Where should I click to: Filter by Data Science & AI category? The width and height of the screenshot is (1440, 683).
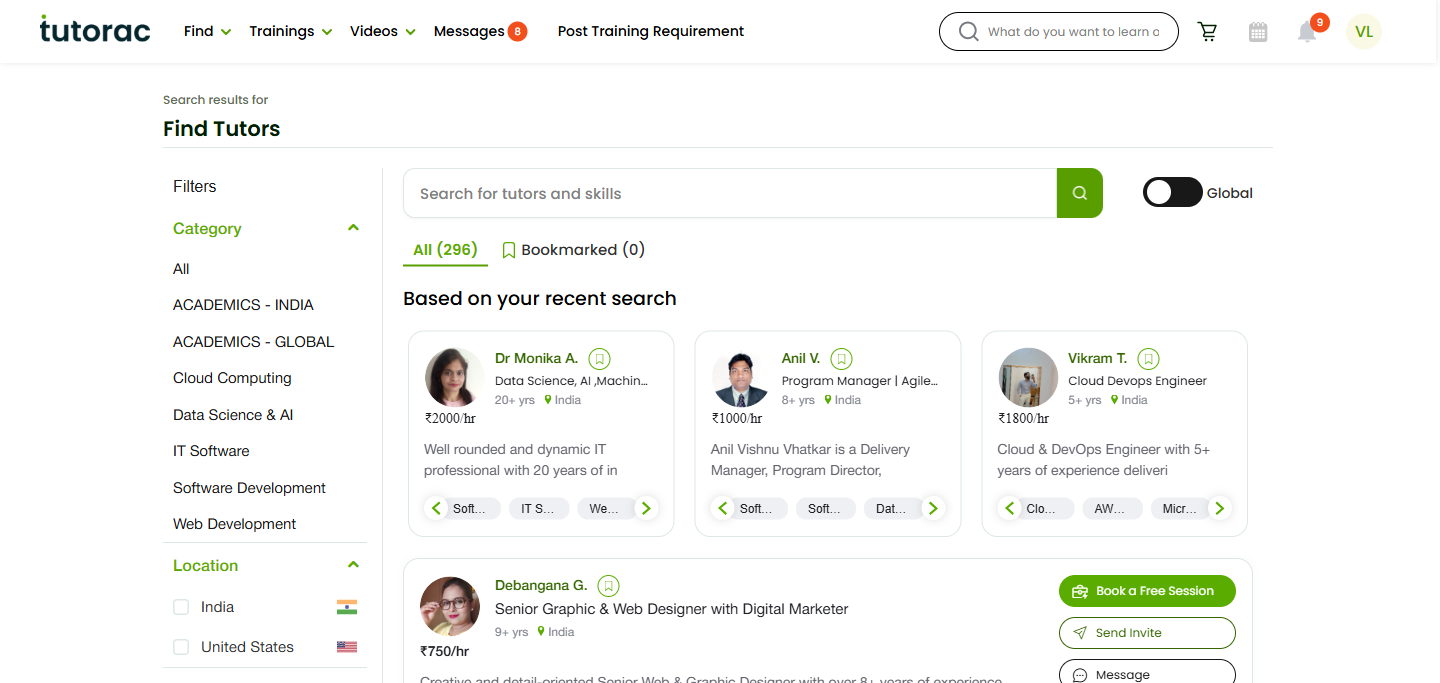[x=233, y=414]
